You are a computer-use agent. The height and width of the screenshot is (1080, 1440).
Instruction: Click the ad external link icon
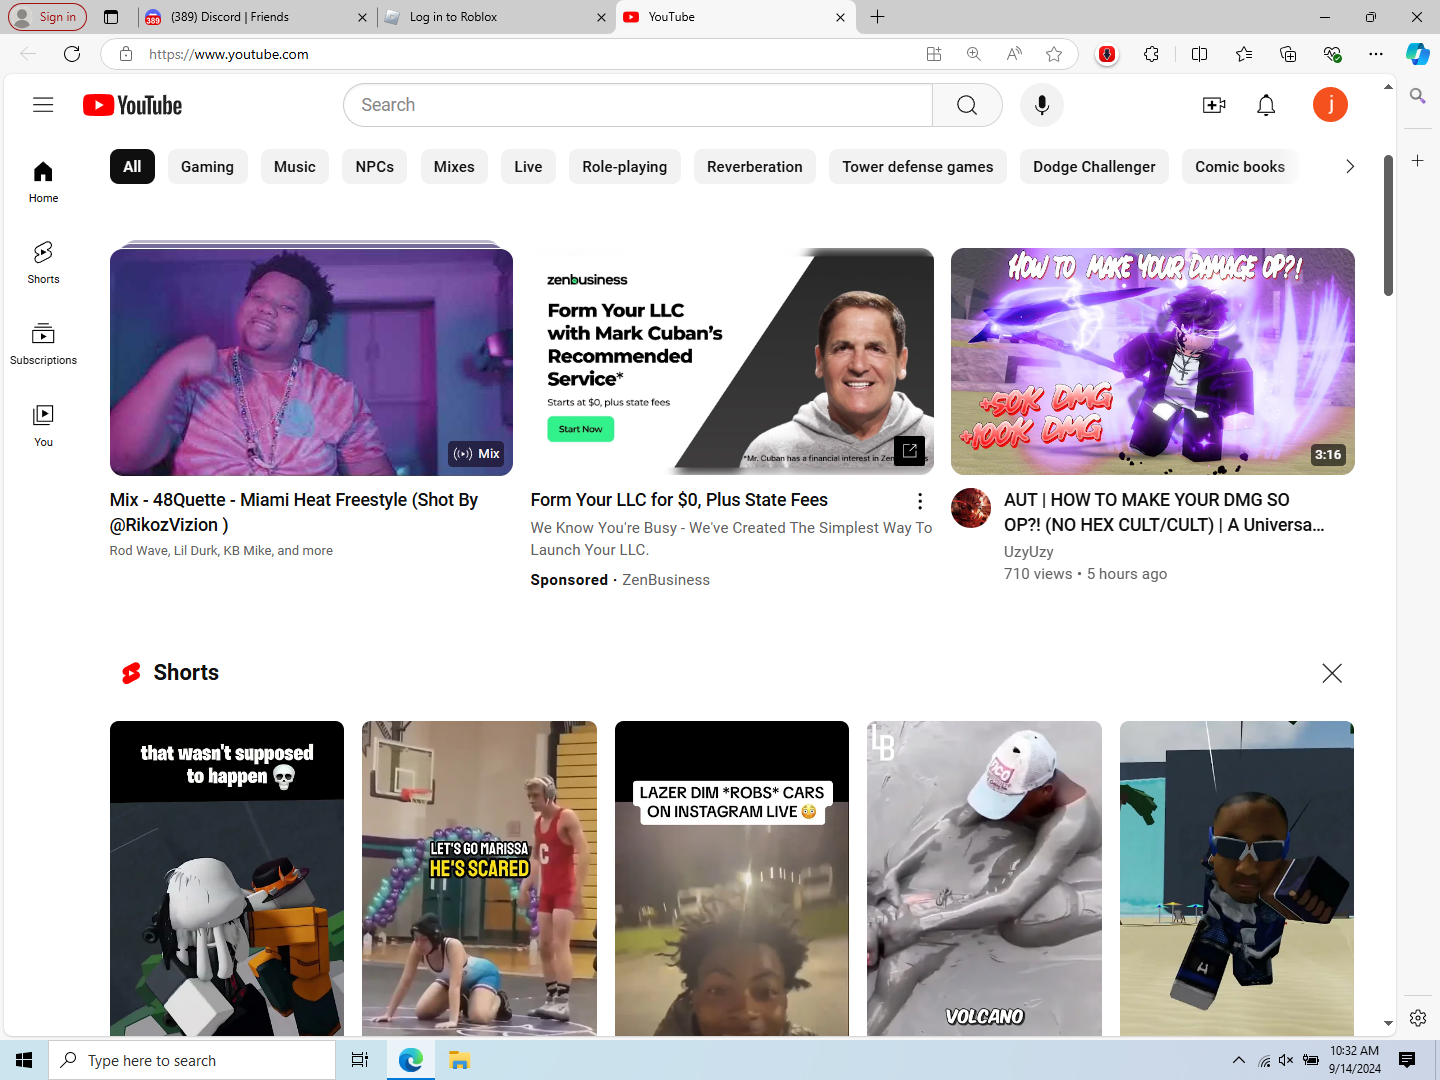pyautogui.click(x=909, y=451)
